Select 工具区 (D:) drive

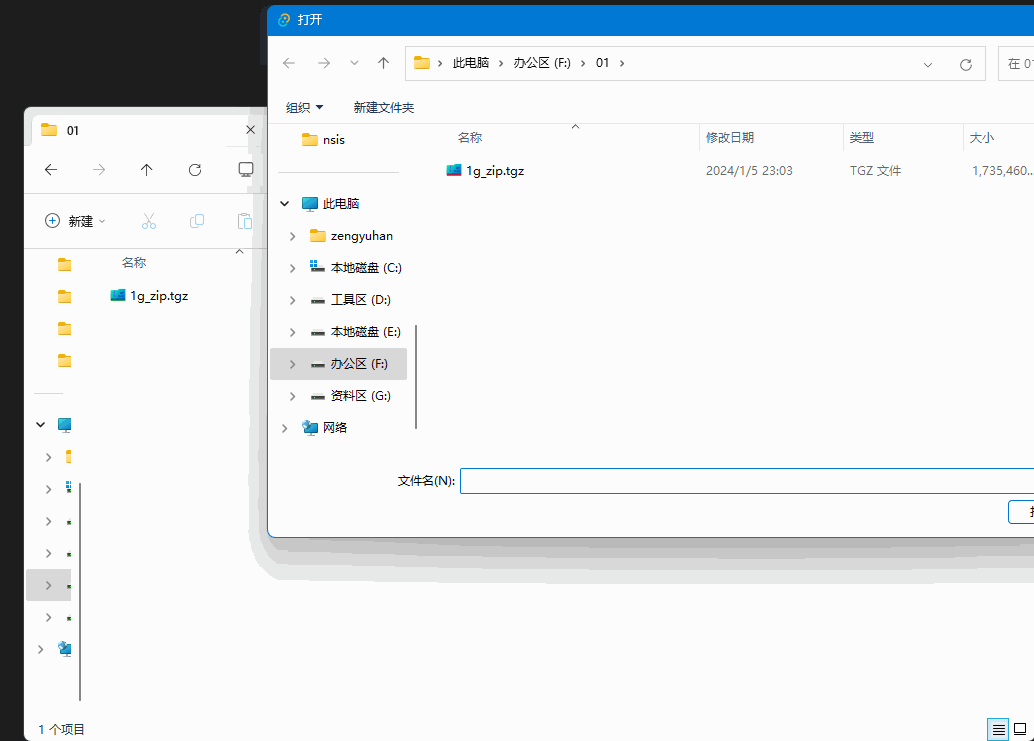pos(350,300)
